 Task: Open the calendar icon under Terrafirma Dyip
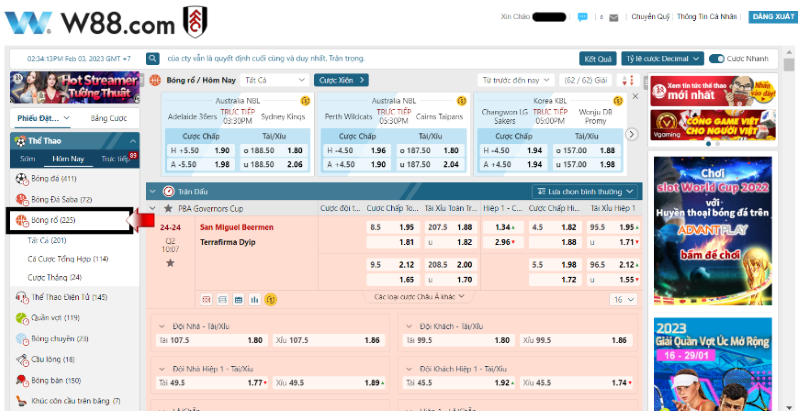[238, 300]
